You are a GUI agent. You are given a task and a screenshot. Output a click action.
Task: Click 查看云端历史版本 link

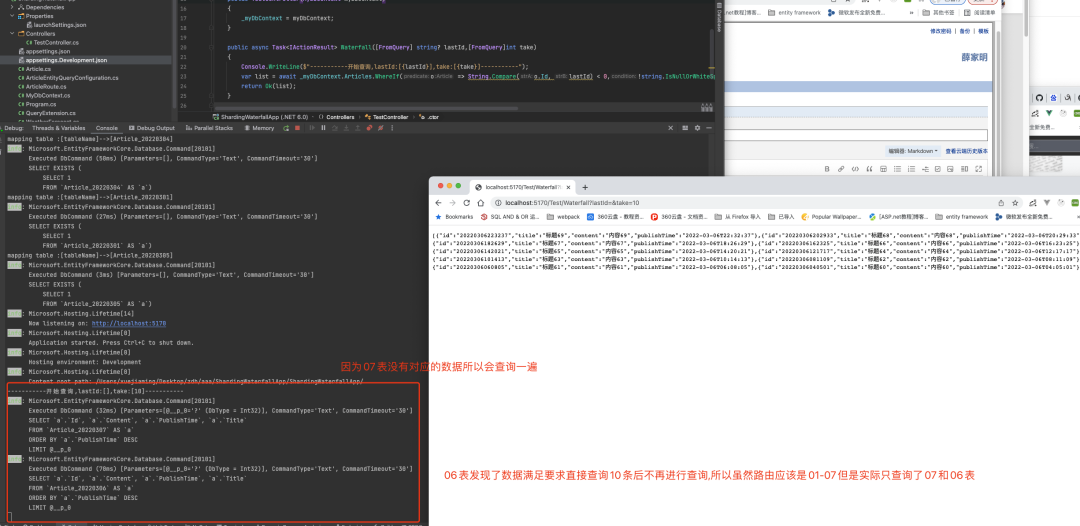[x=966, y=151]
